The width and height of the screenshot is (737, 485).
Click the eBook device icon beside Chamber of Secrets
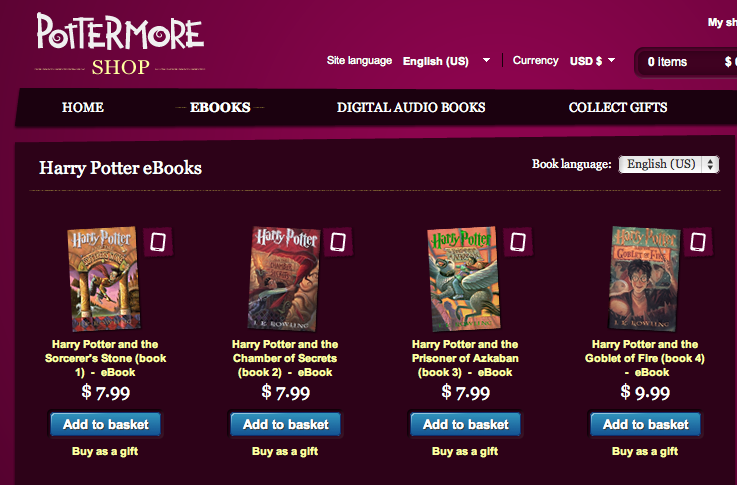338,242
